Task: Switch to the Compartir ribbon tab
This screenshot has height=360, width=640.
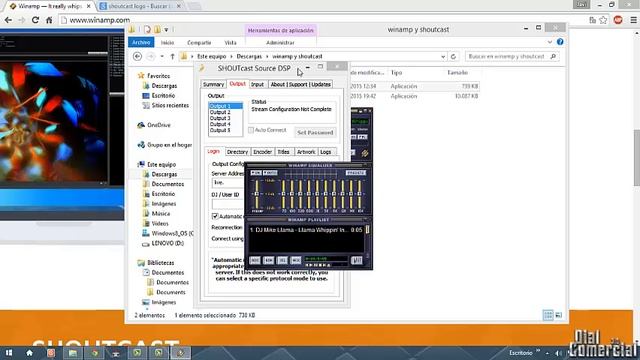Action: (199, 42)
